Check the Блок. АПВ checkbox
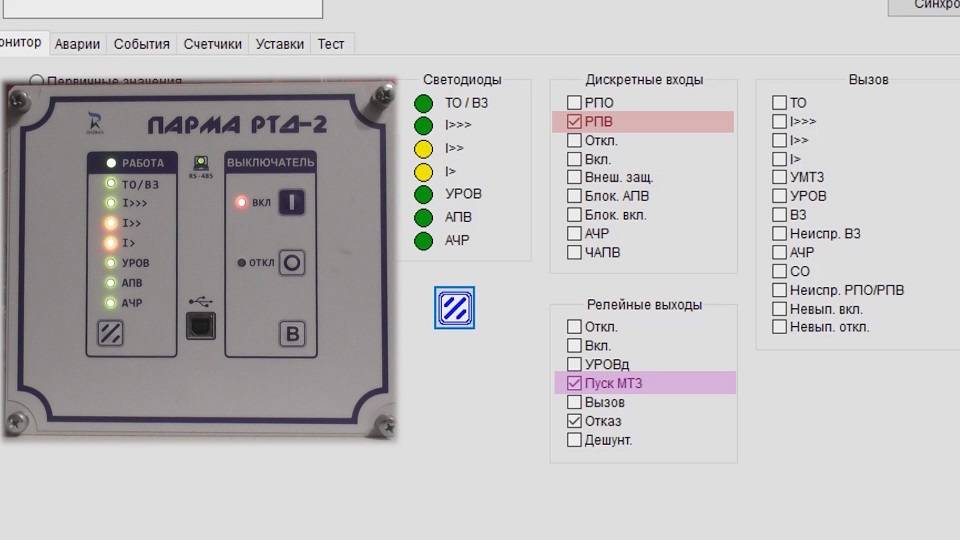Screen dimensions: 960x540 coord(574,196)
